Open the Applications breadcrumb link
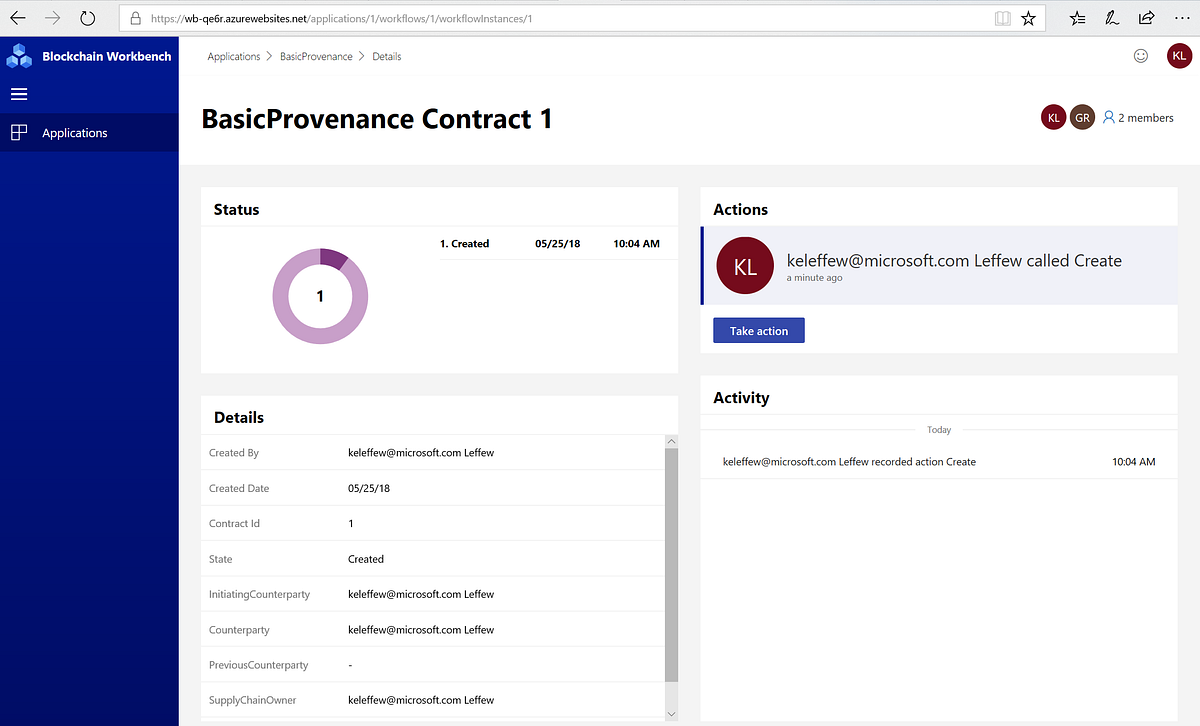 [x=234, y=56]
